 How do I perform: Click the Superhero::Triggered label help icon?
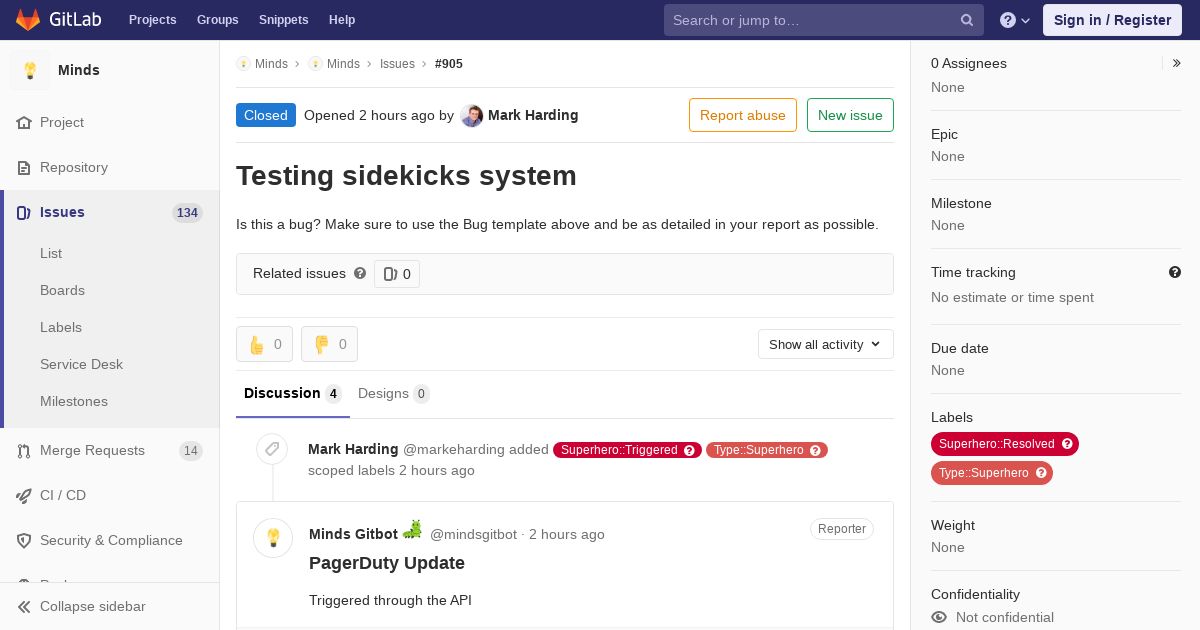coord(689,450)
